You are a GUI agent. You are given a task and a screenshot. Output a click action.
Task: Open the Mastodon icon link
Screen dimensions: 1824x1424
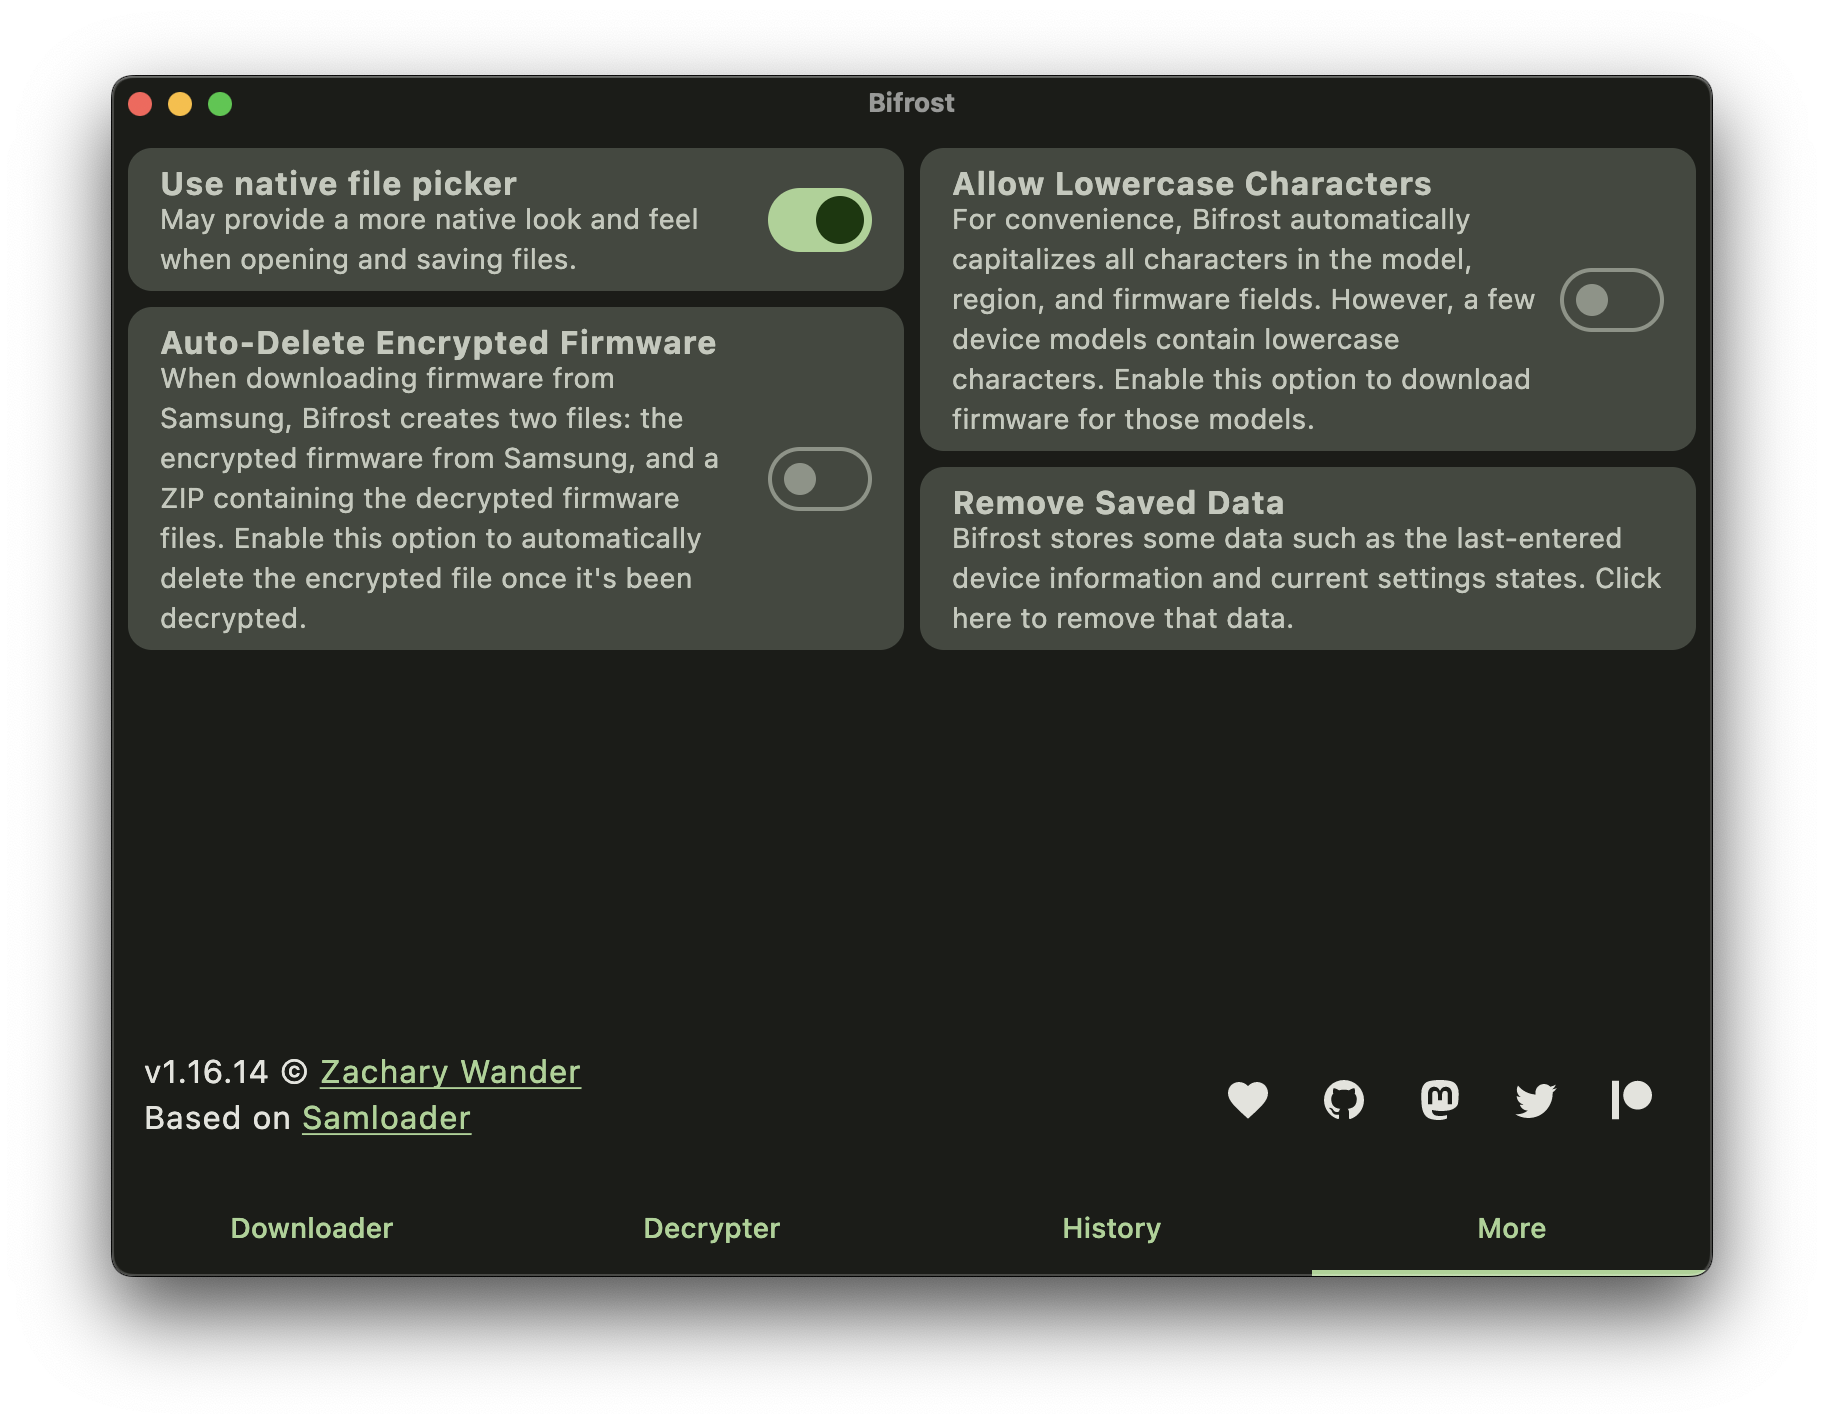[1439, 1100]
